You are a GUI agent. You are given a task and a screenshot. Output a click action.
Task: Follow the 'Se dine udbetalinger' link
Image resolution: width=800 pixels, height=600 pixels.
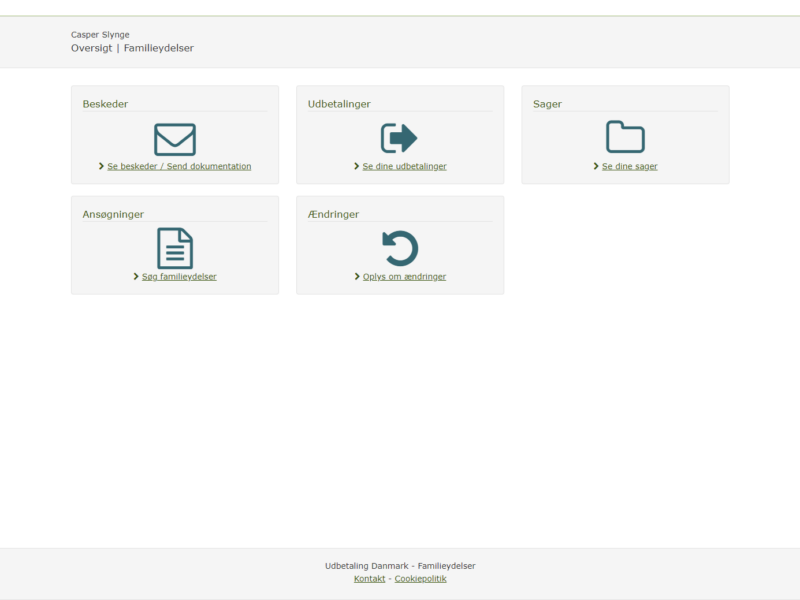[404, 167]
